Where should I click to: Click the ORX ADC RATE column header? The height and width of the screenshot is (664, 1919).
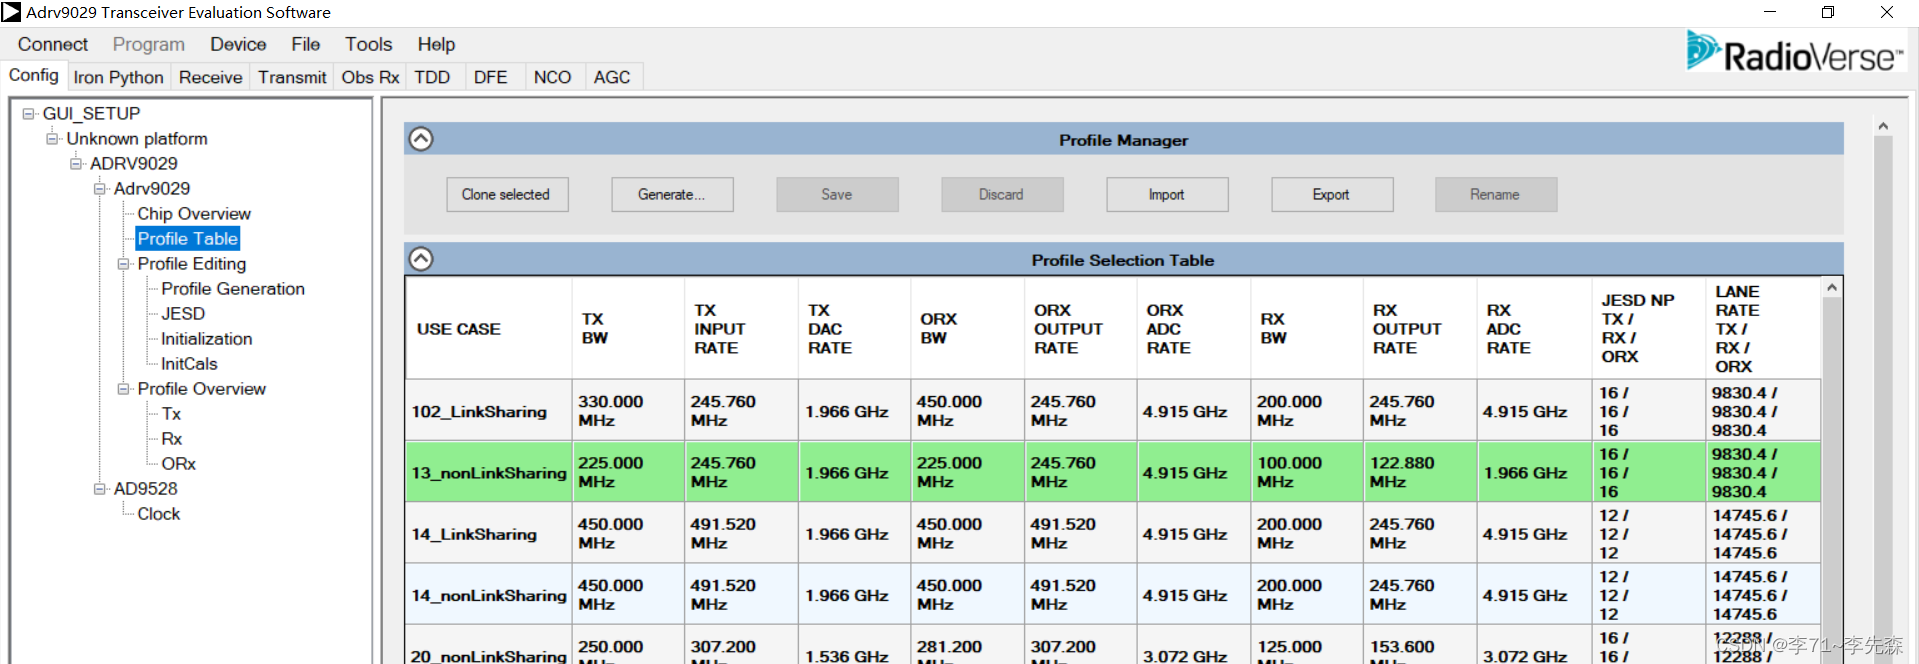[1194, 329]
